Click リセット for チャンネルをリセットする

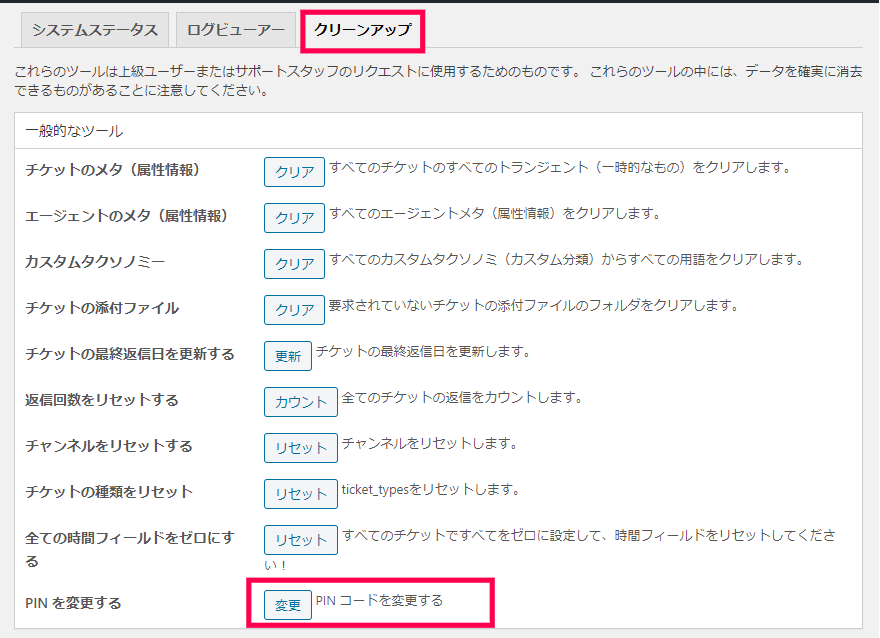tap(301, 448)
